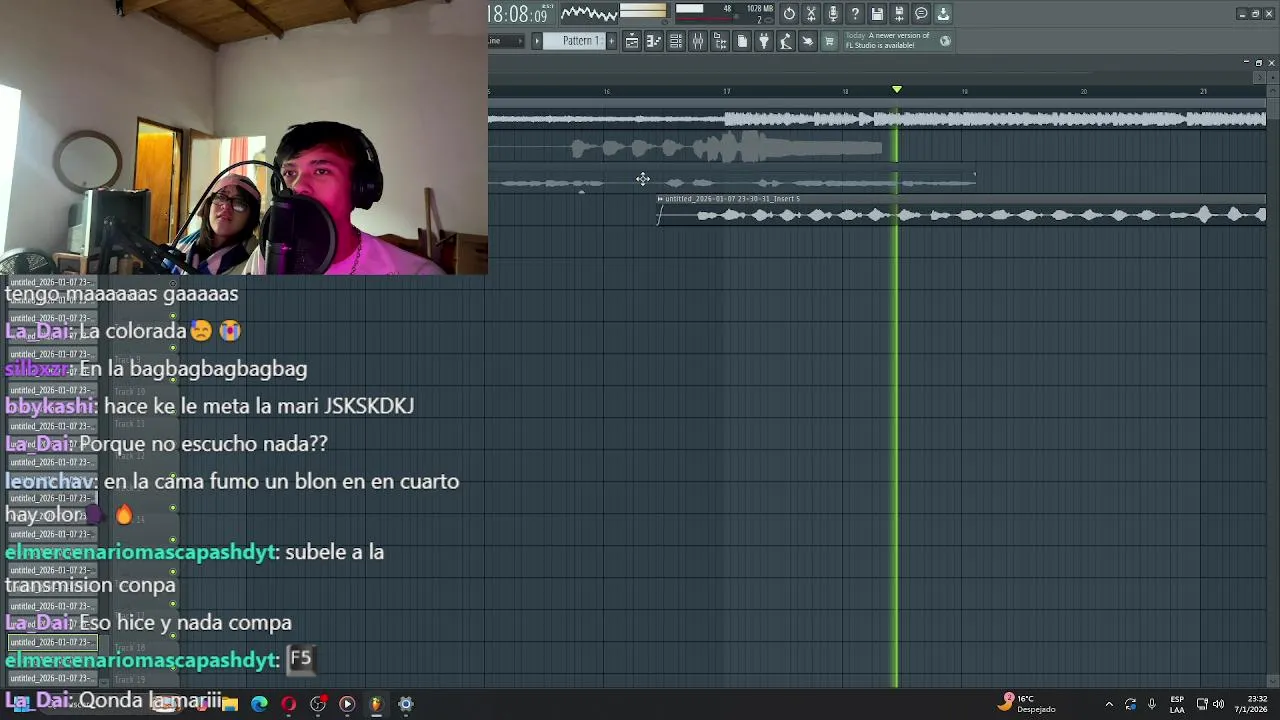The width and height of the screenshot is (1280, 720).
Task: Click the project picker pages icon
Action: point(742,41)
